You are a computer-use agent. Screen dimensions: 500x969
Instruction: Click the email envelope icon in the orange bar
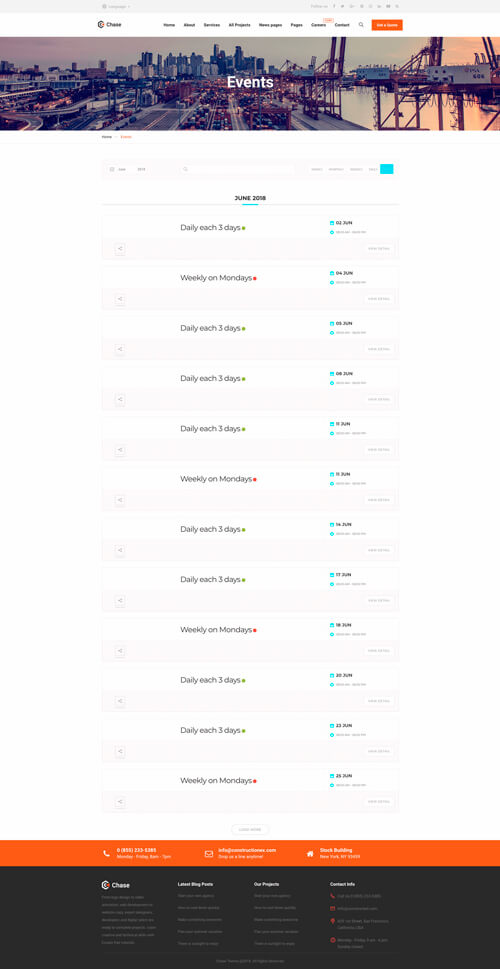pyautogui.click(x=209, y=853)
